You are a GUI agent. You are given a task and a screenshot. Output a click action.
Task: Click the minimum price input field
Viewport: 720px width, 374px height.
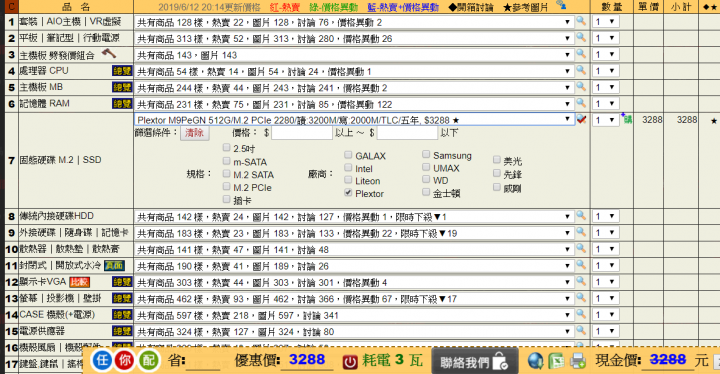[x=302, y=133]
